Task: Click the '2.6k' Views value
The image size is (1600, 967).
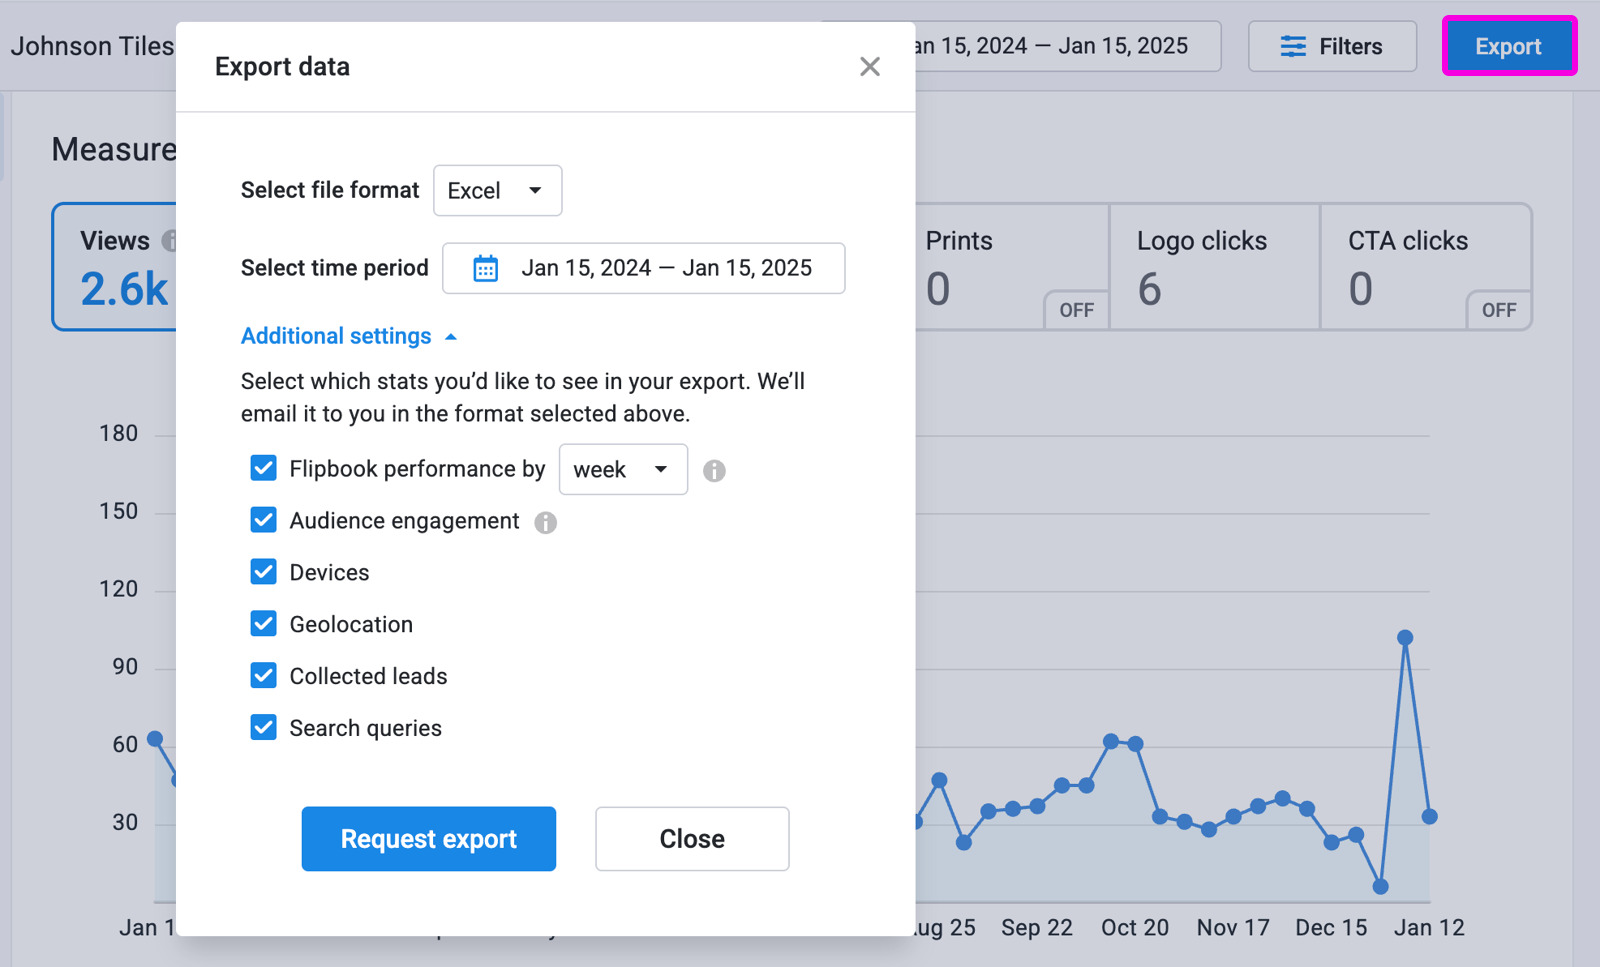Action: tap(124, 290)
